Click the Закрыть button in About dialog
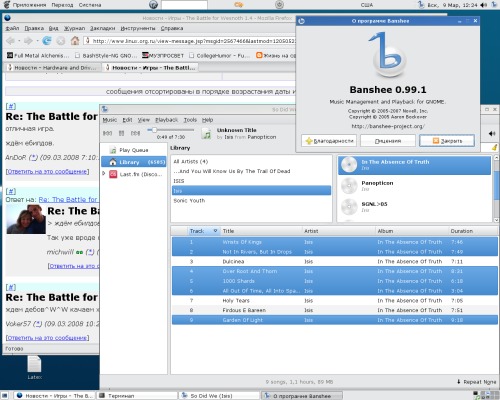500x400 pixels. tap(447, 141)
